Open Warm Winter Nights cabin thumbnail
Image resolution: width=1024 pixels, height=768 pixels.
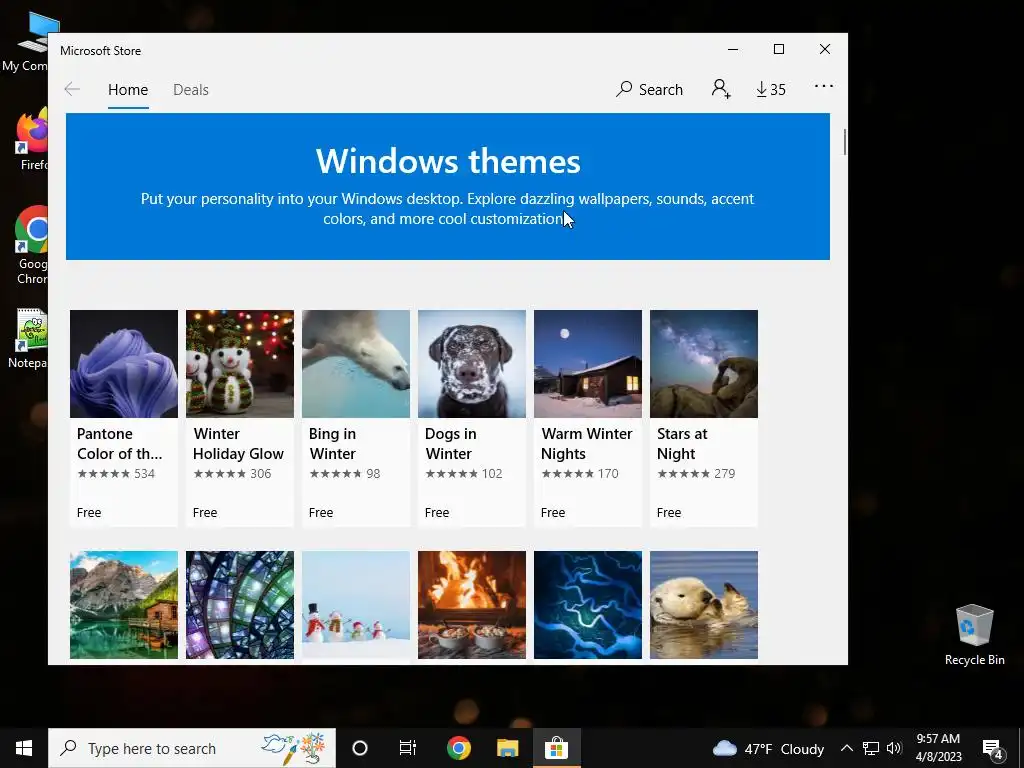588,364
